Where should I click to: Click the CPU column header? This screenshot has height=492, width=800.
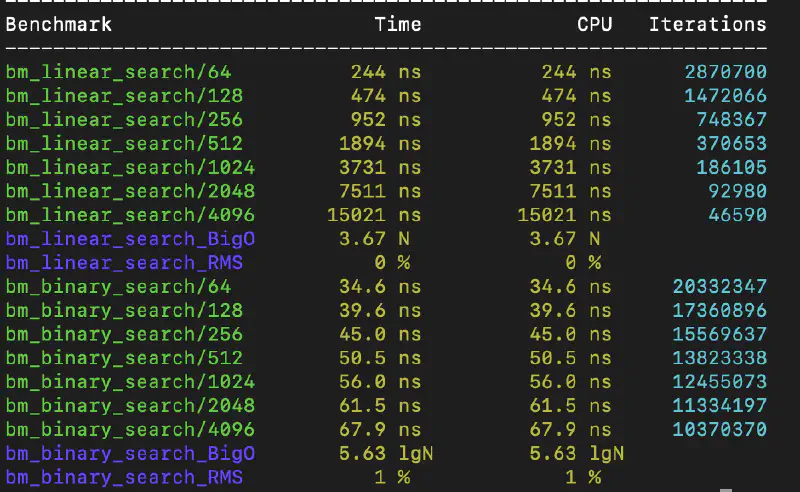coord(595,24)
